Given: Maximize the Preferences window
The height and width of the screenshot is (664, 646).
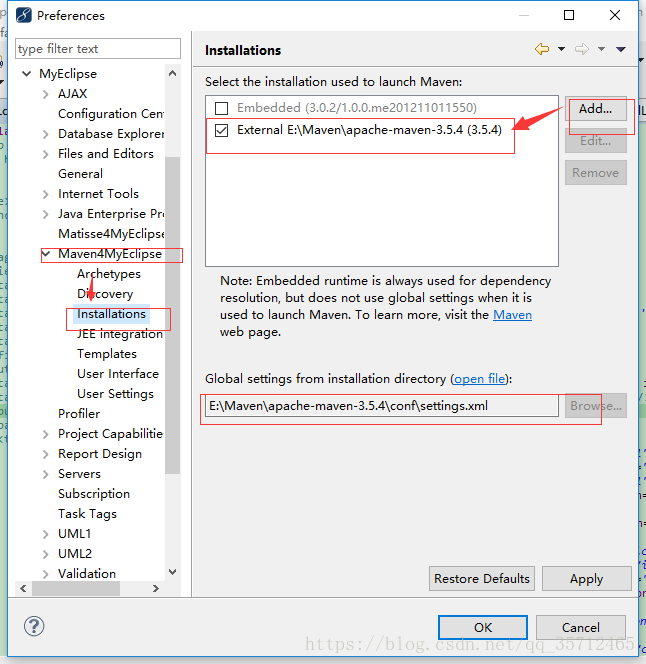Looking at the screenshot, I should [x=569, y=15].
